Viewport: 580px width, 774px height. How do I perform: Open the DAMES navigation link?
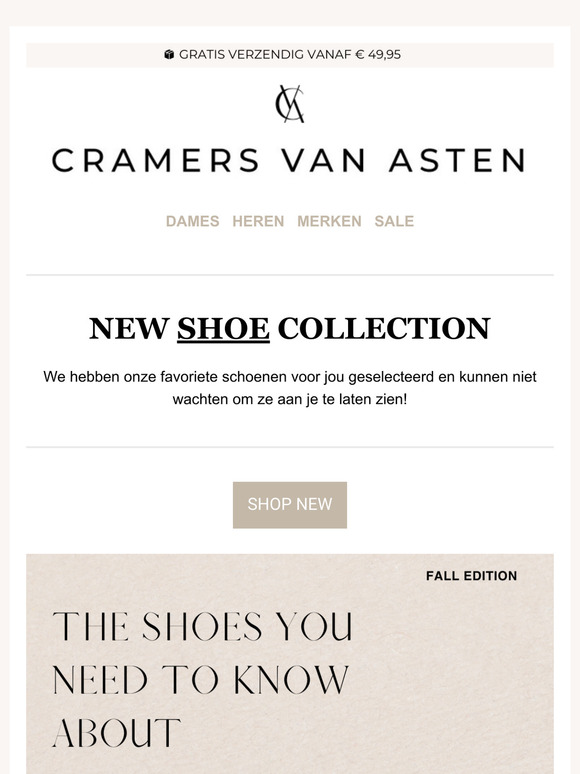click(193, 221)
